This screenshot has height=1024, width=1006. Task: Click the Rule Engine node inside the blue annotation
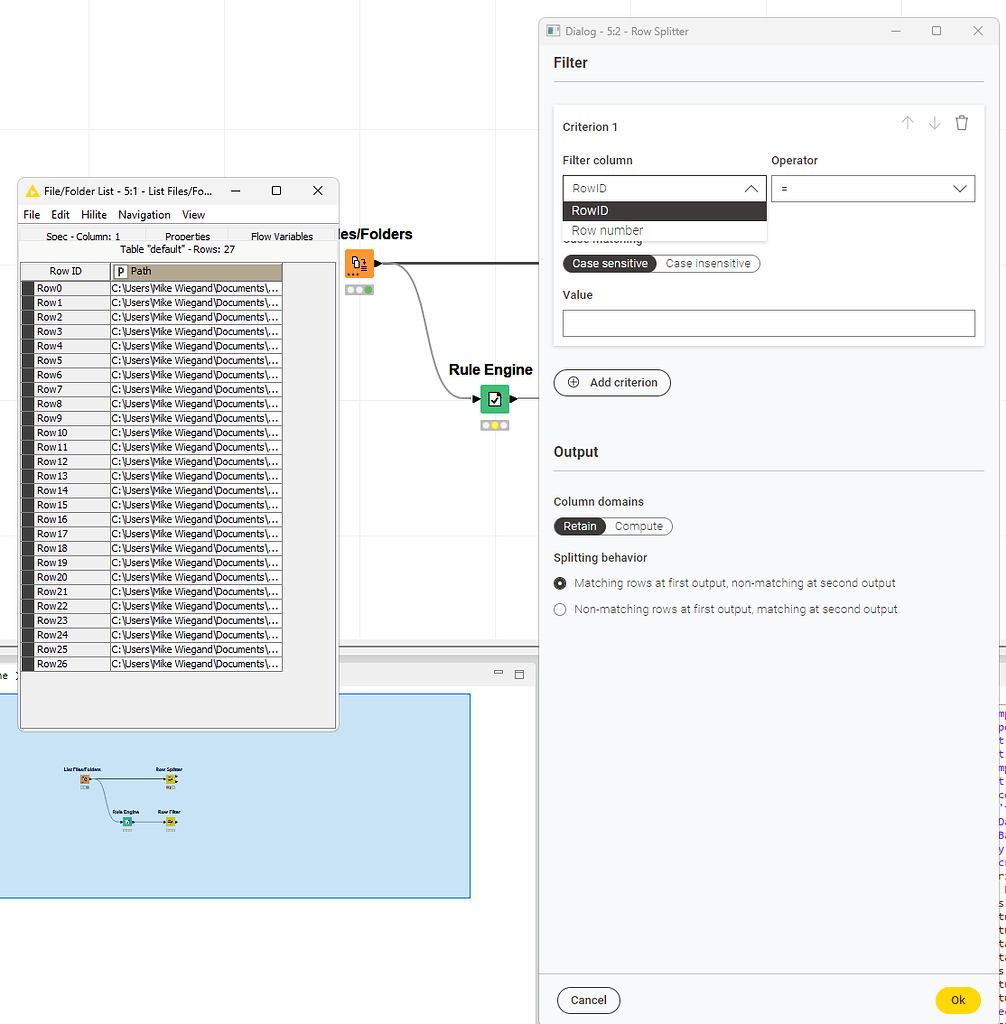[128, 821]
